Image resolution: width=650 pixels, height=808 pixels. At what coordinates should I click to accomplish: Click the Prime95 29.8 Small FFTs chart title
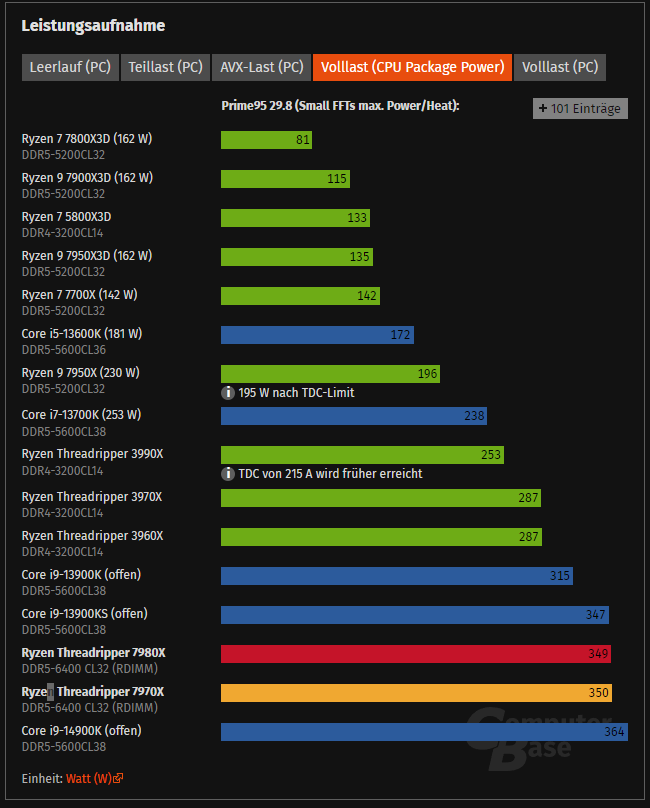(340, 106)
